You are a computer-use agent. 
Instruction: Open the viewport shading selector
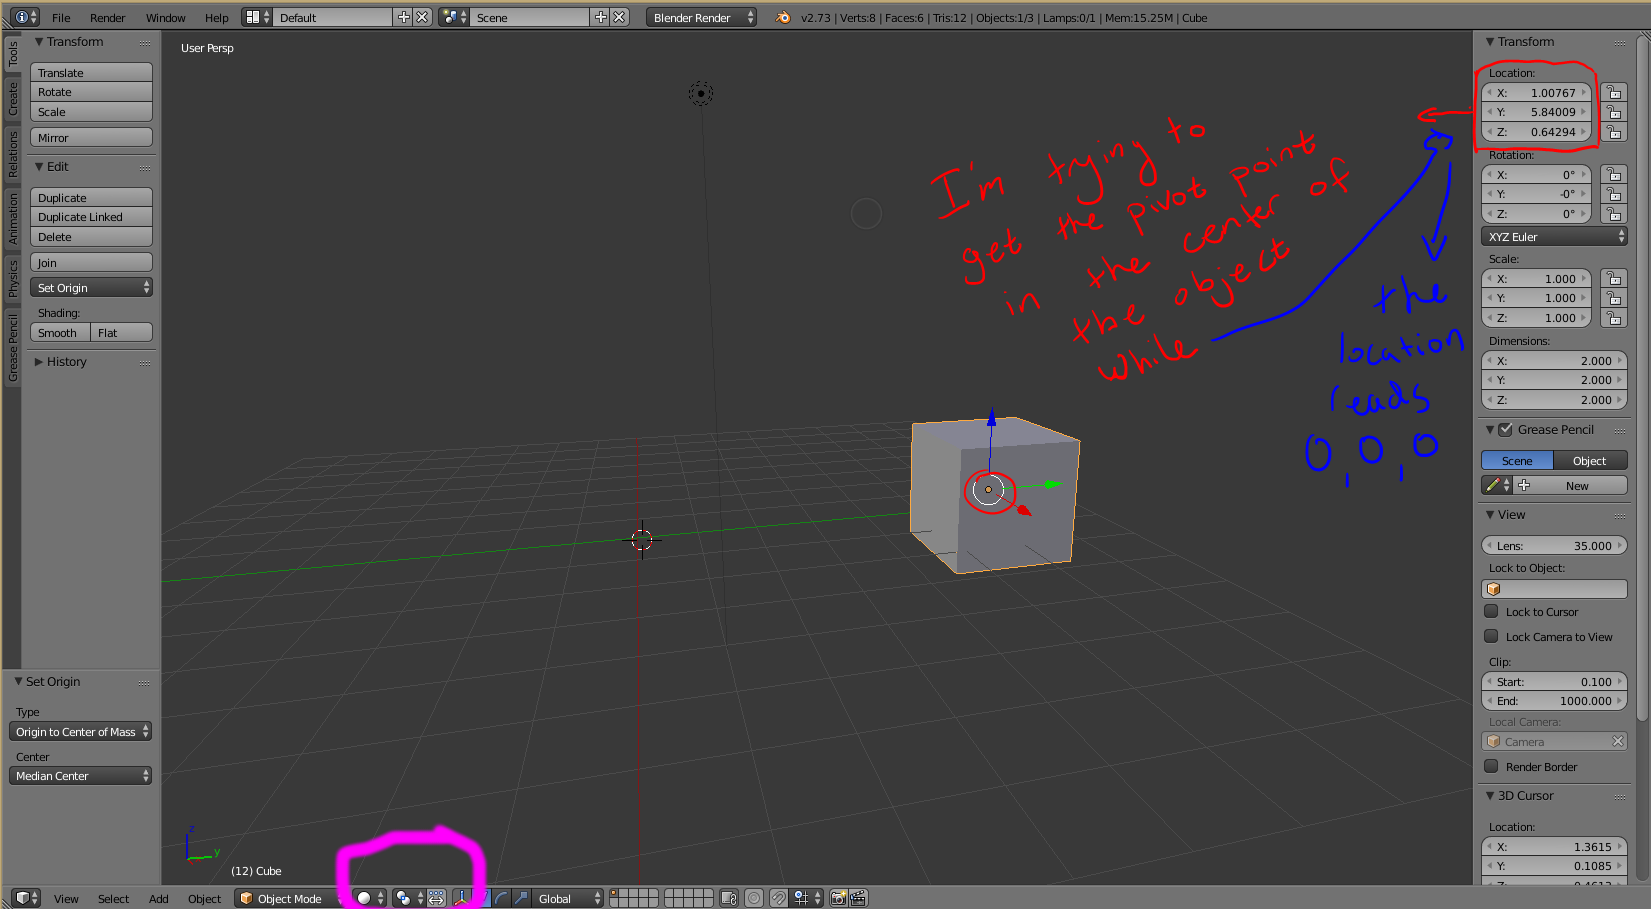(x=369, y=898)
